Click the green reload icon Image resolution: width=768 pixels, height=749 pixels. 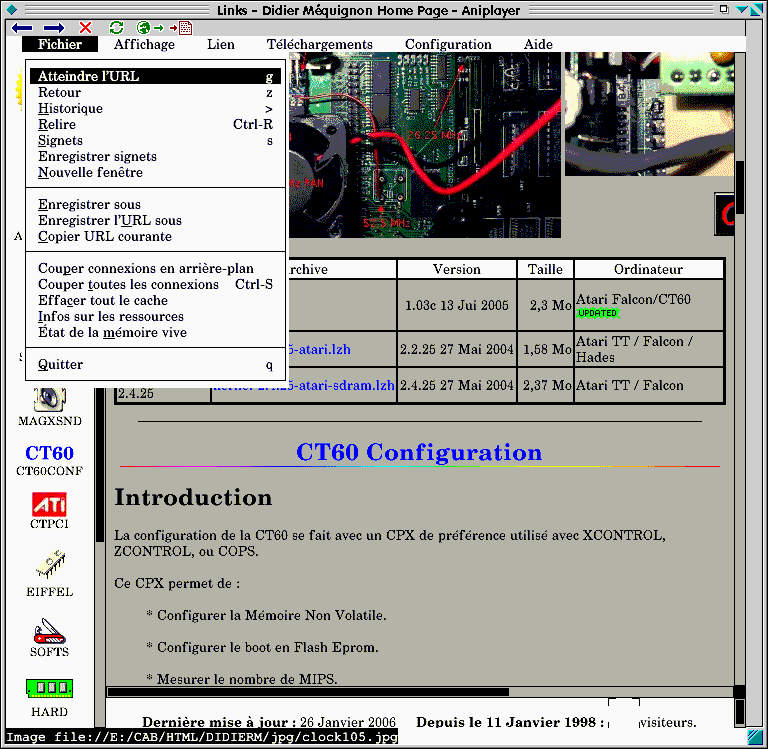(117, 28)
